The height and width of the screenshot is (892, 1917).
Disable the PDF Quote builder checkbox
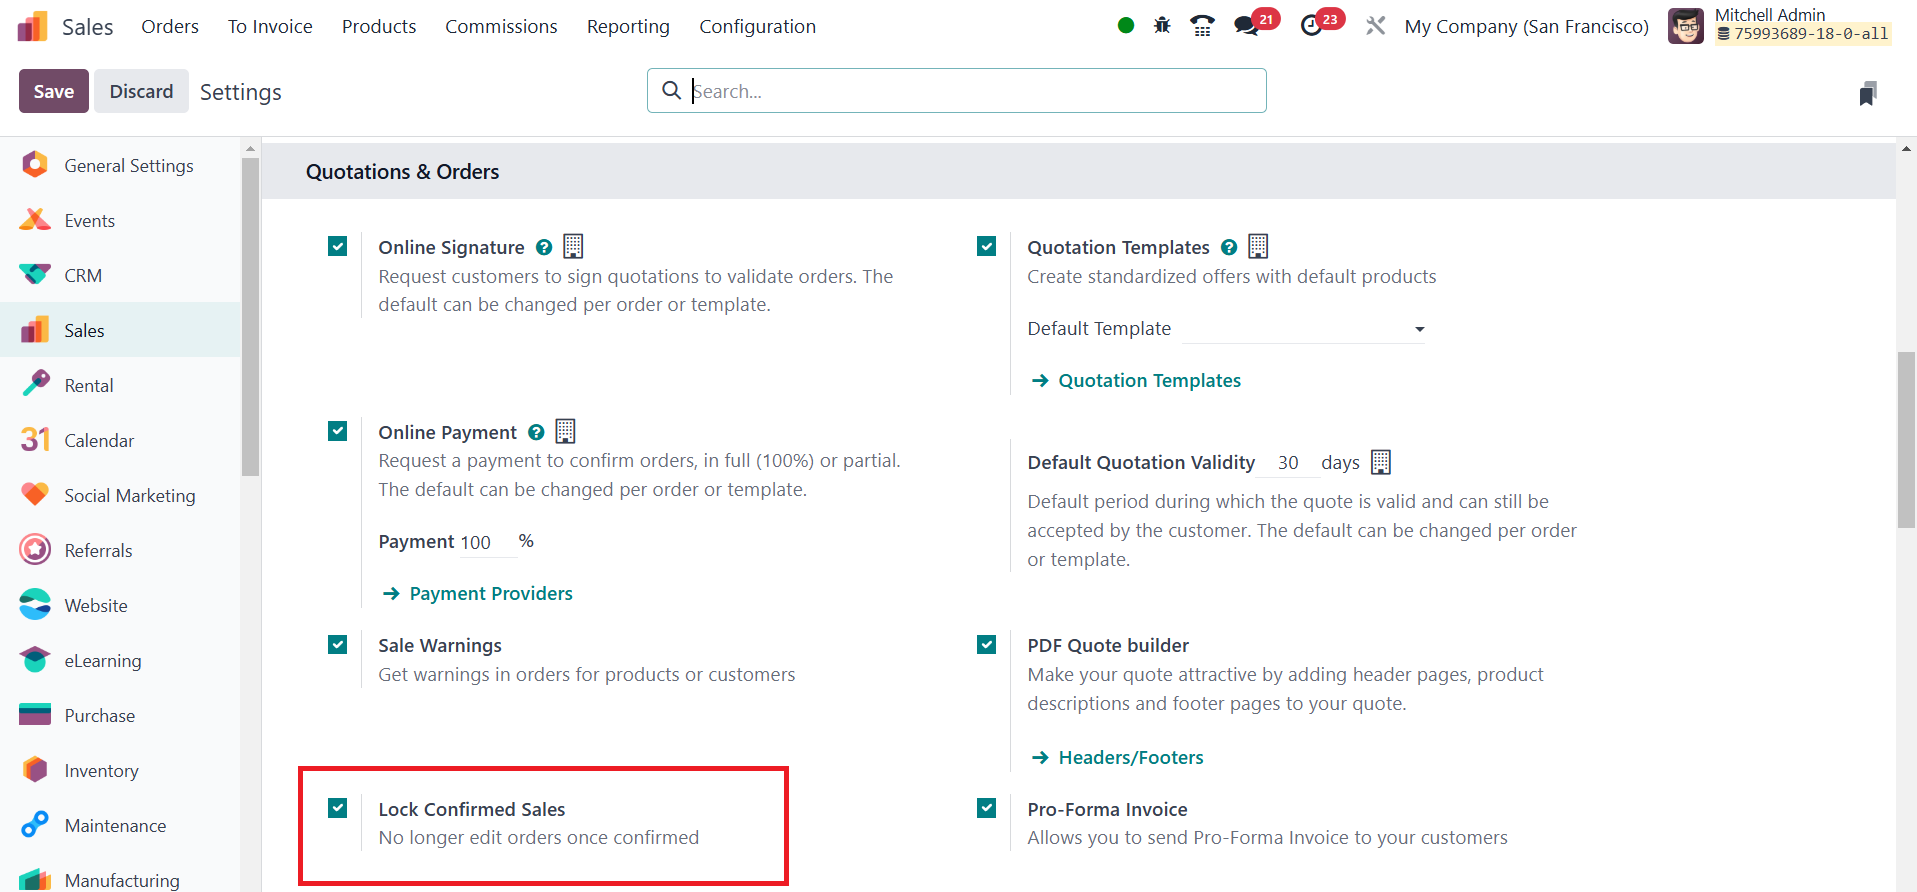[987, 645]
